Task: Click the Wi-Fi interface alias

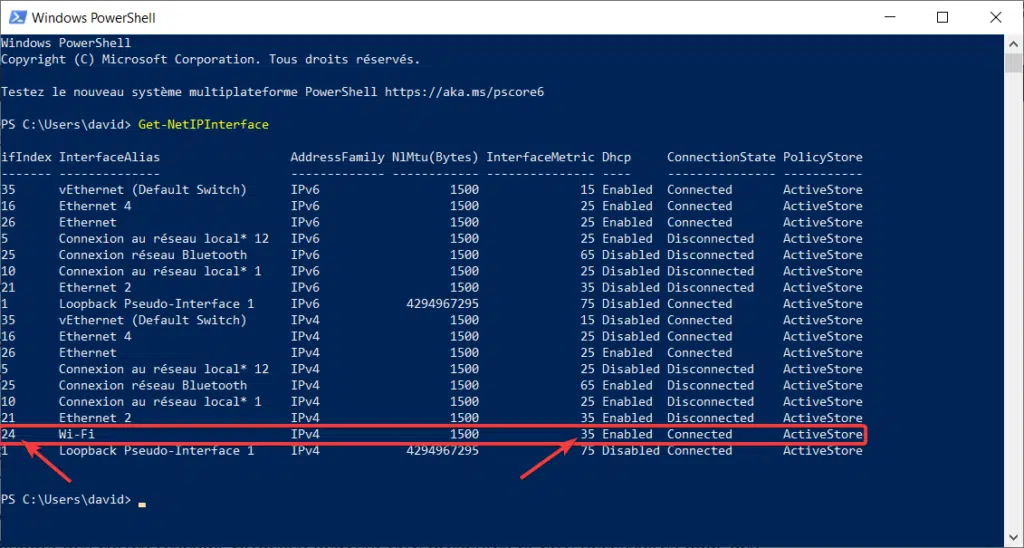Action: (x=77, y=434)
